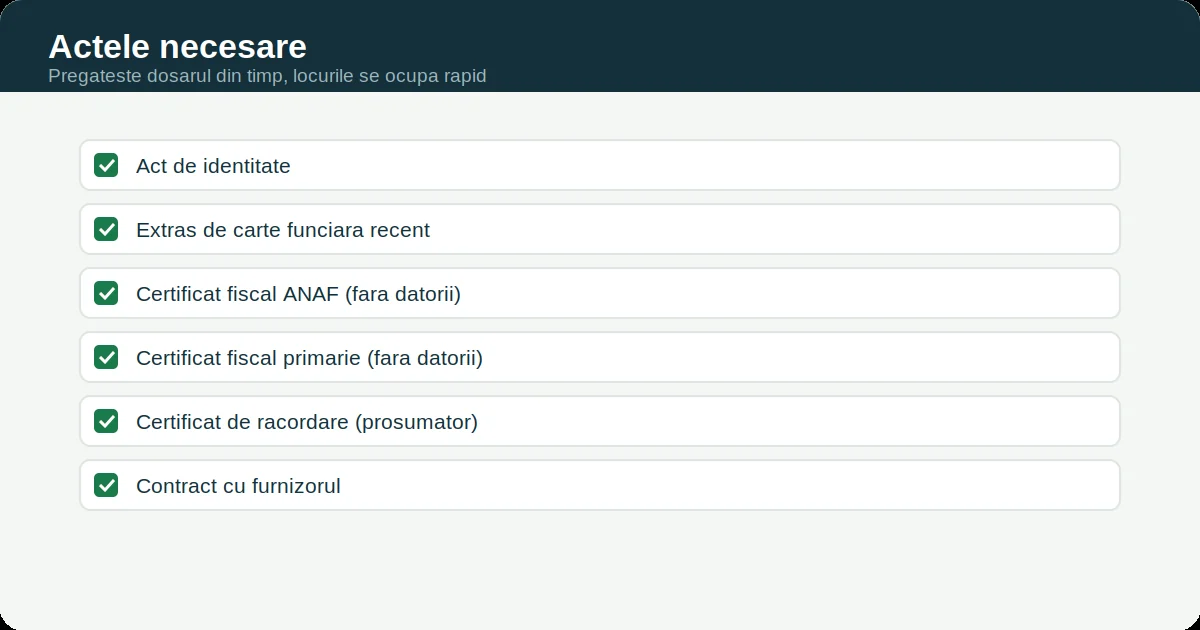Select 'Certificat fiscal primarie (fara datorii)' label
Image resolution: width=1200 pixels, height=630 pixels.
pos(309,358)
